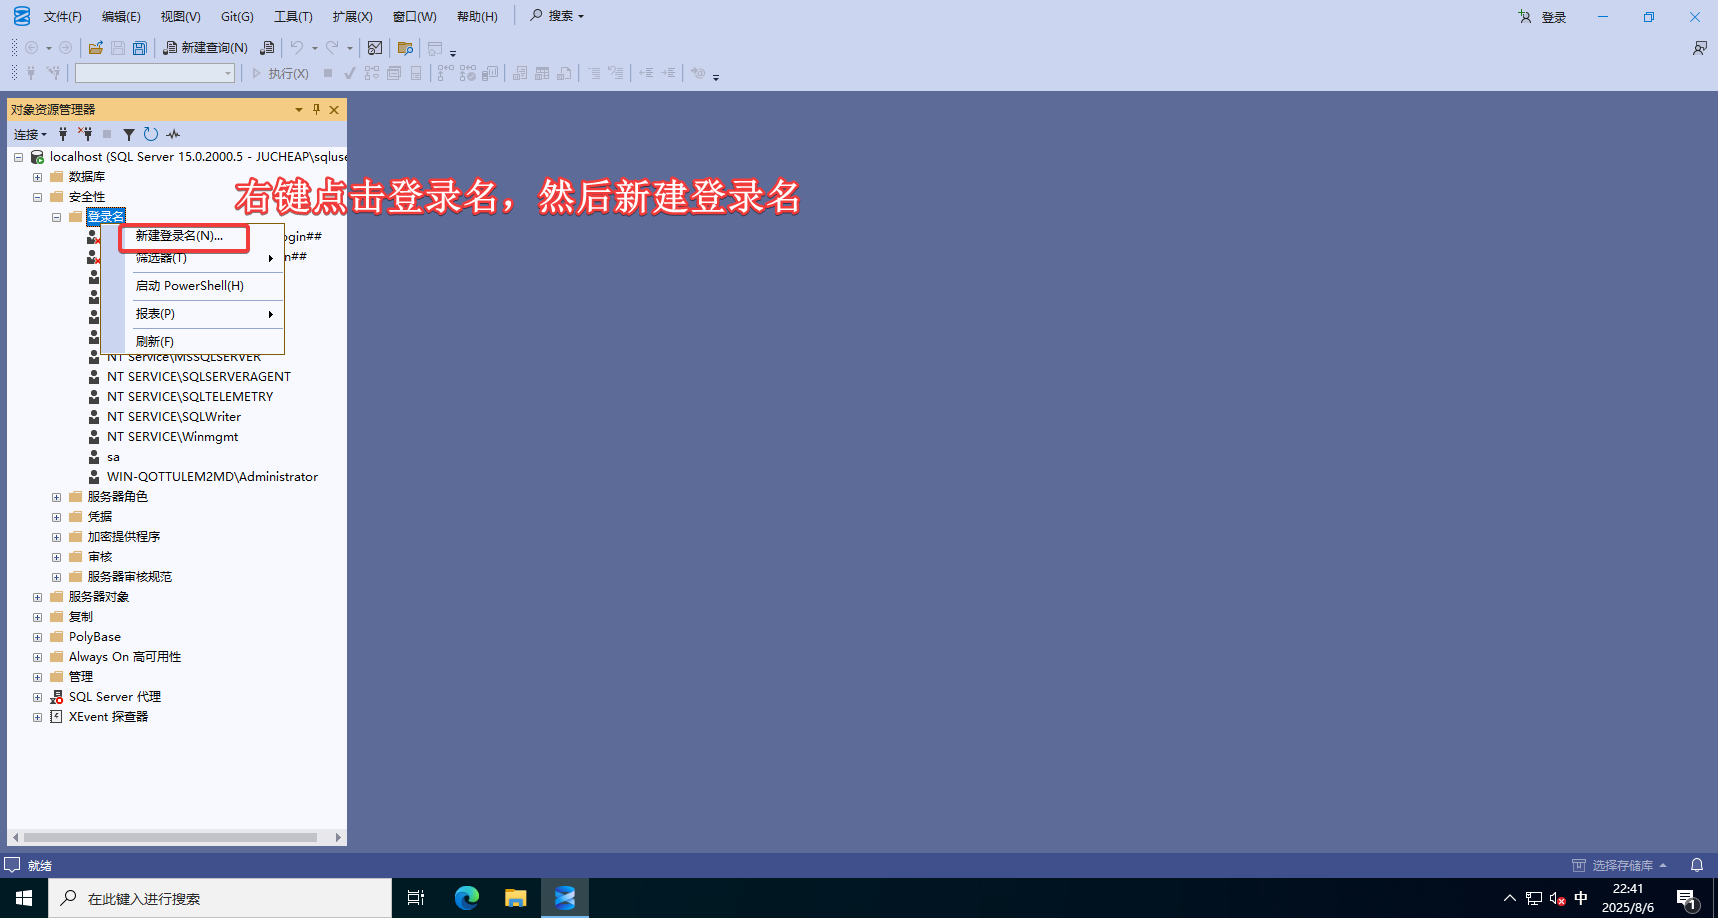Viewport: 1718px width, 918px height.
Task: Collapse the 安全性 folder node
Action: point(38,197)
